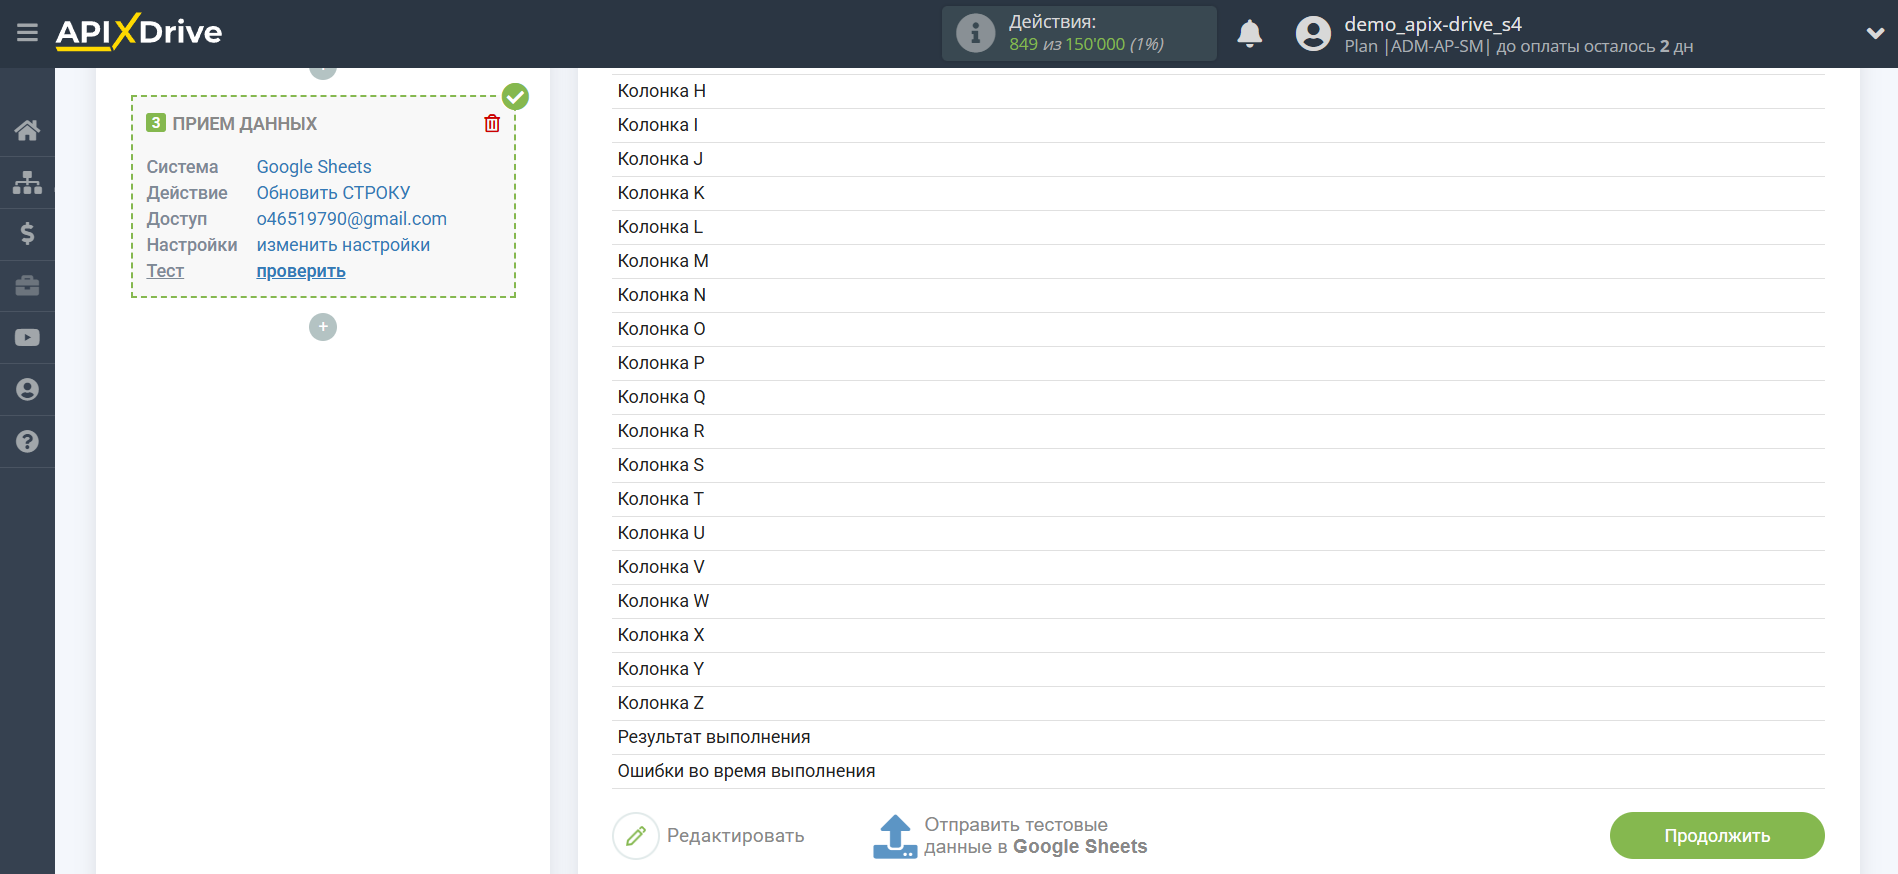Screen dimensions: 1898x874
Task: Click 'Колонка N' row
Action: 1218,295
